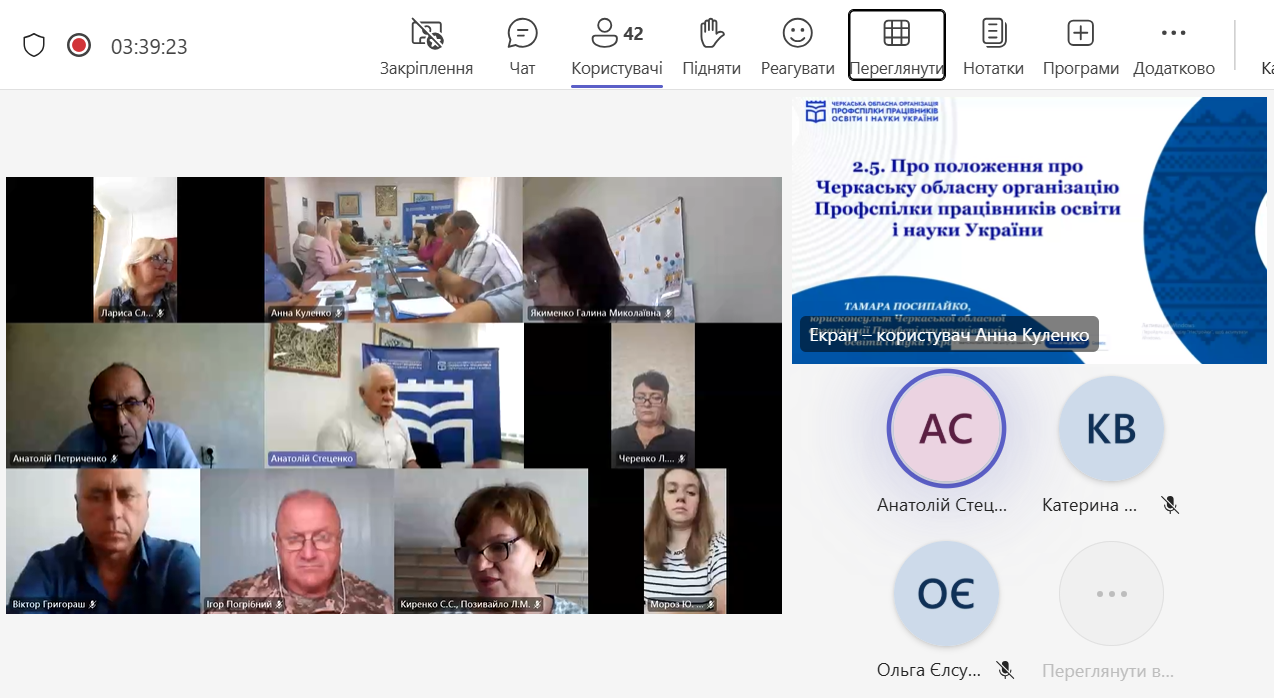Viewport: 1274px width, 698px height.
Task: Open the Чат chat panel
Action: 522,47
